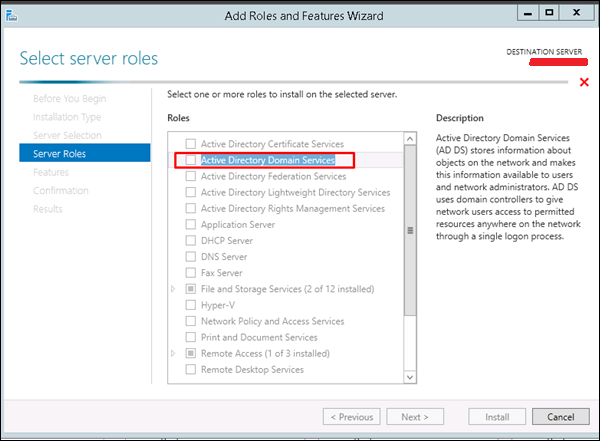Maximize the wizard window
The image size is (600, 441).
point(549,13)
